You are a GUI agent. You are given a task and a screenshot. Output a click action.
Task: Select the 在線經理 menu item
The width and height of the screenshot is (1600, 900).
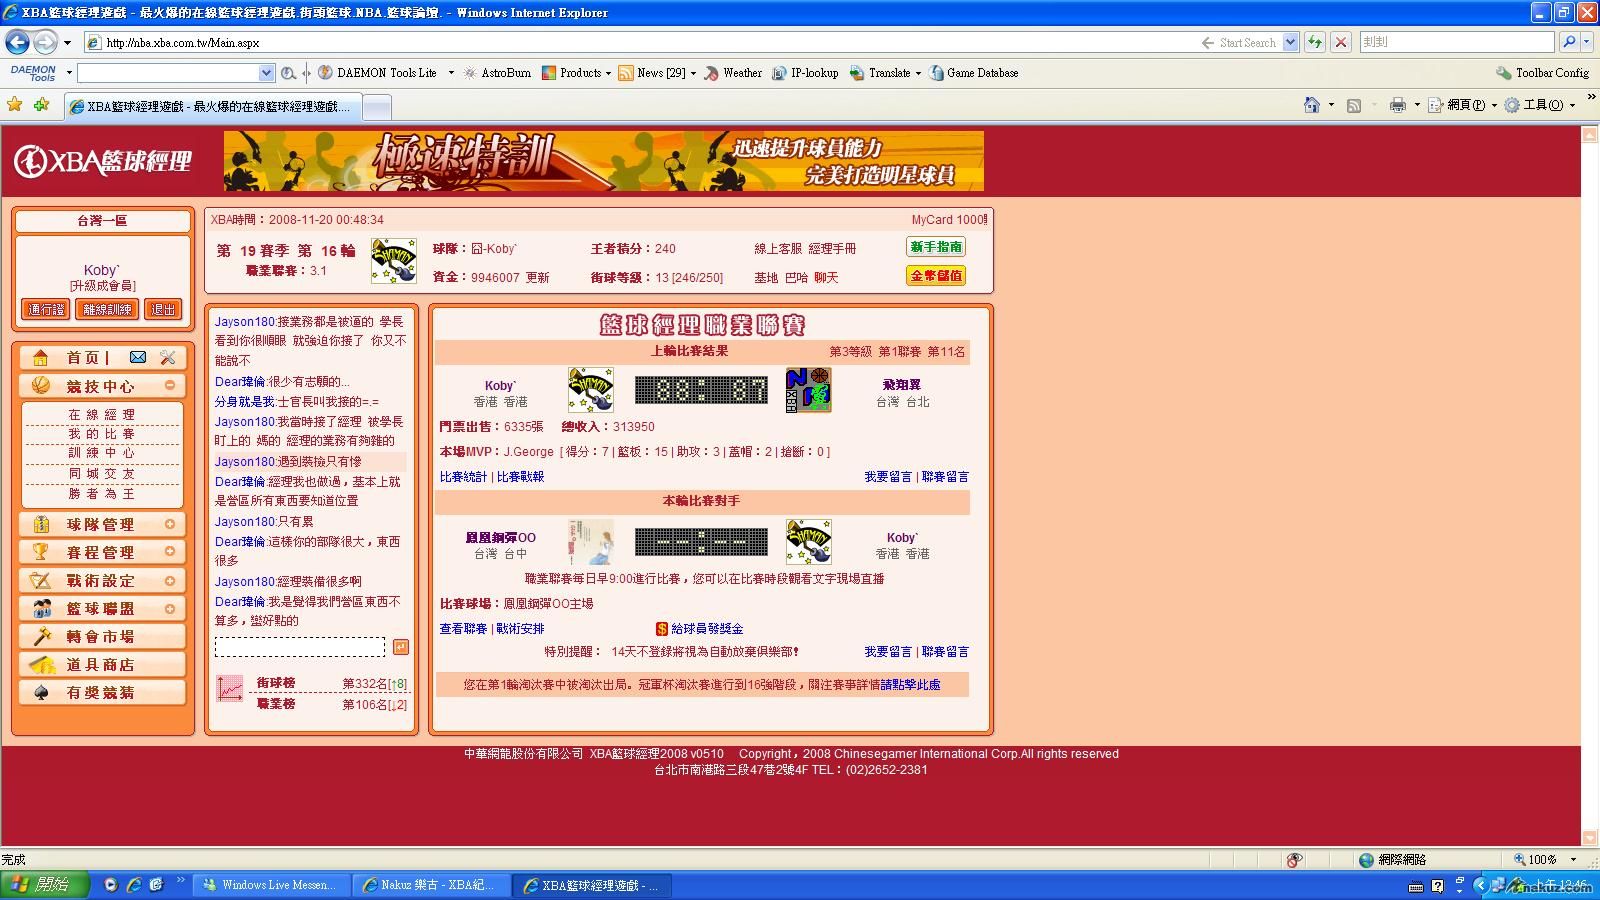point(102,414)
